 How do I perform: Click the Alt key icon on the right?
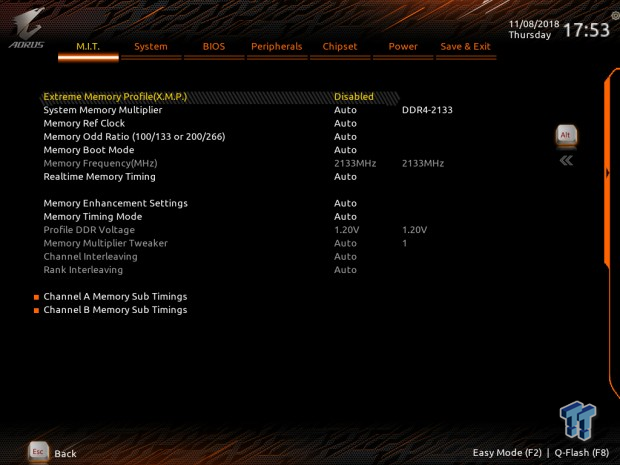(566, 136)
